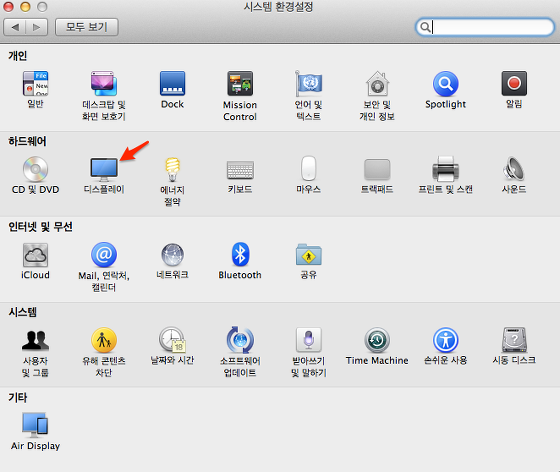
Task: Close the 시스템 환경설정 window
Action: click(8, 6)
